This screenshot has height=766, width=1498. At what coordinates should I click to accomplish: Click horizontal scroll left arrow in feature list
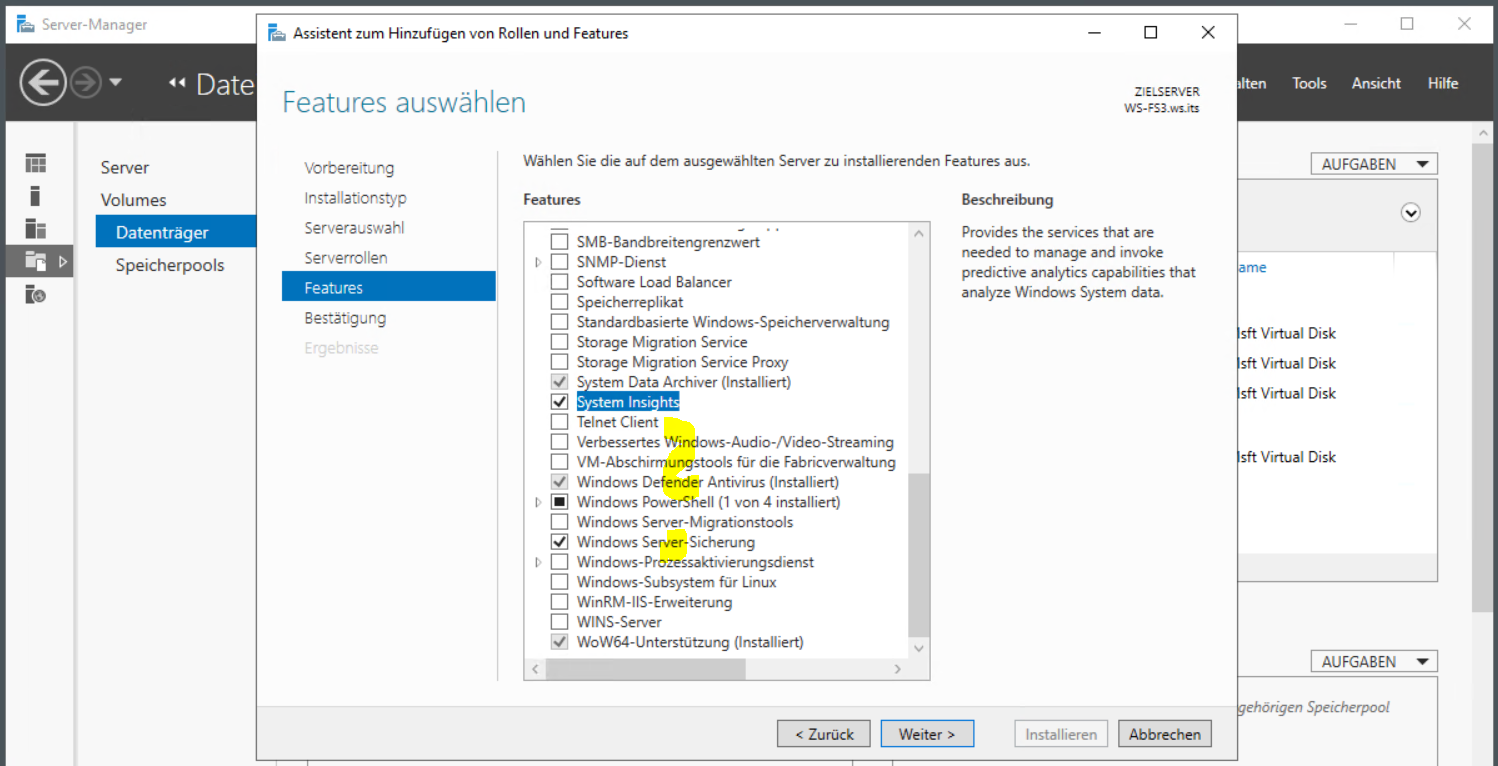point(535,669)
